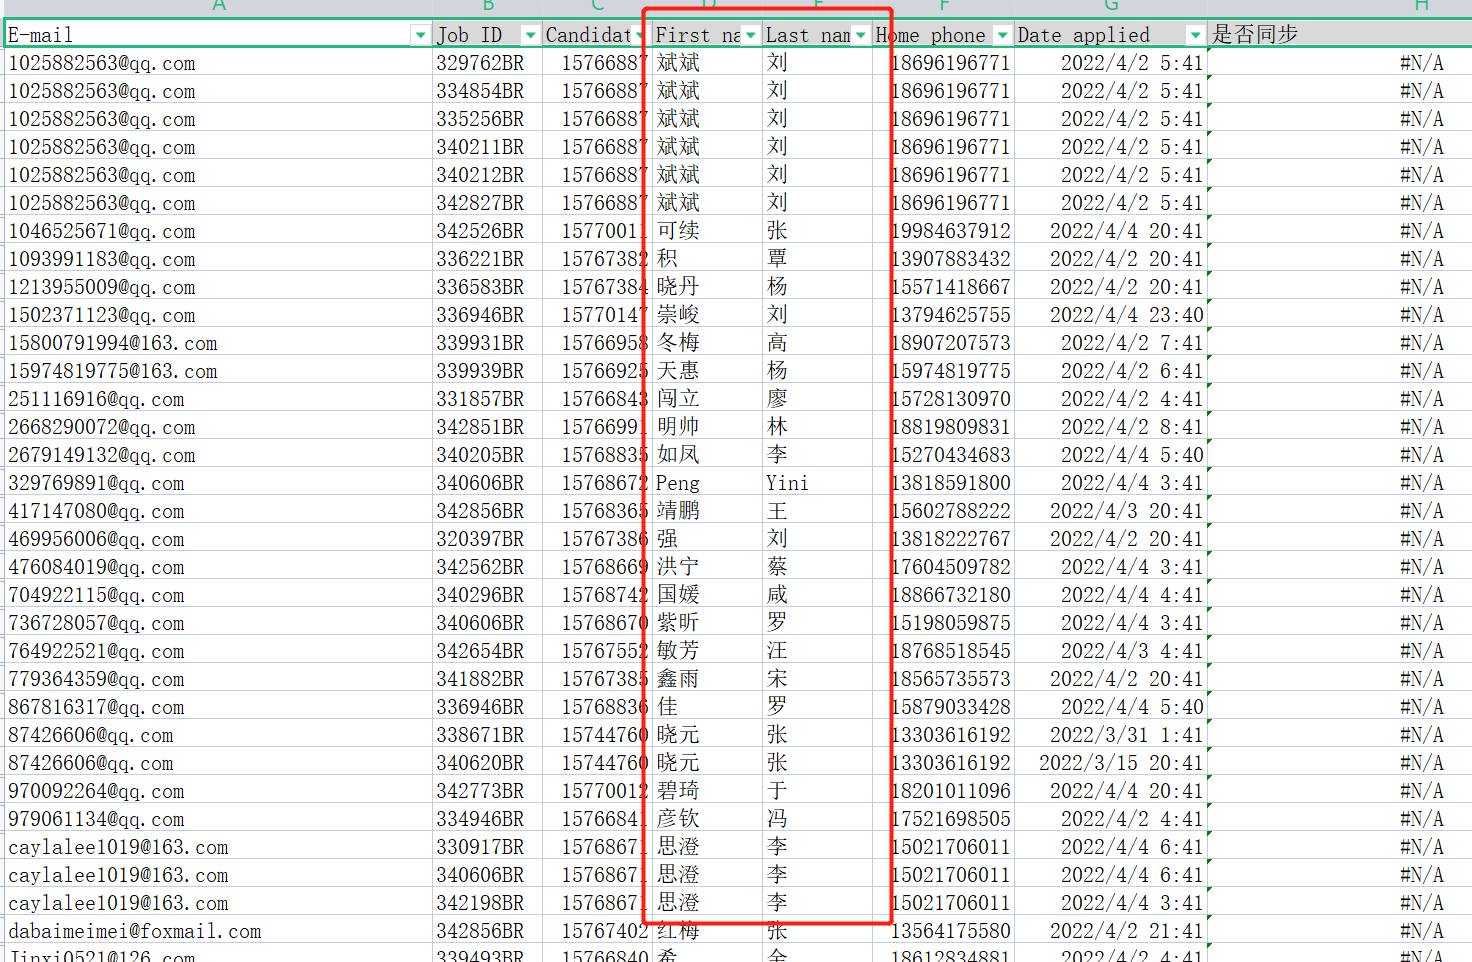The width and height of the screenshot is (1472, 962).
Task: Select email cell 15974819775@163.com
Action: click(113, 371)
